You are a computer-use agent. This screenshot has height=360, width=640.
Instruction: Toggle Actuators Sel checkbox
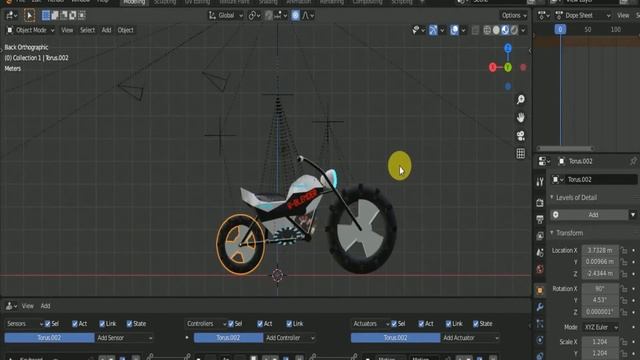pos(394,324)
